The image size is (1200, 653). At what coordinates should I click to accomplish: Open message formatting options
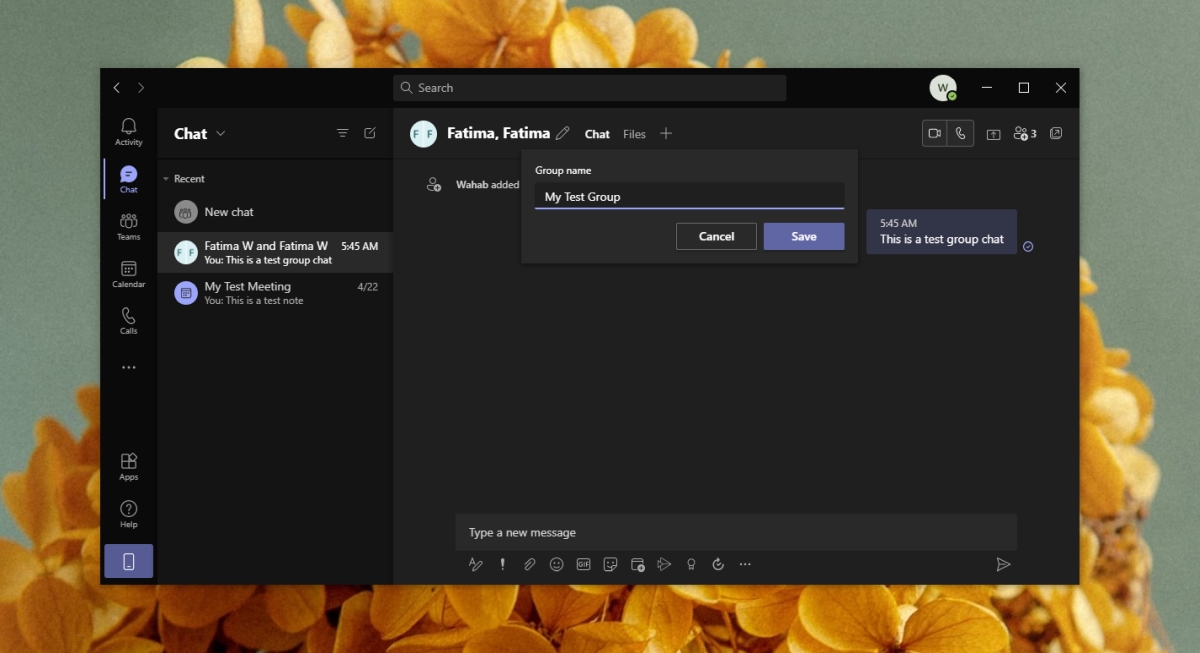click(x=476, y=564)
